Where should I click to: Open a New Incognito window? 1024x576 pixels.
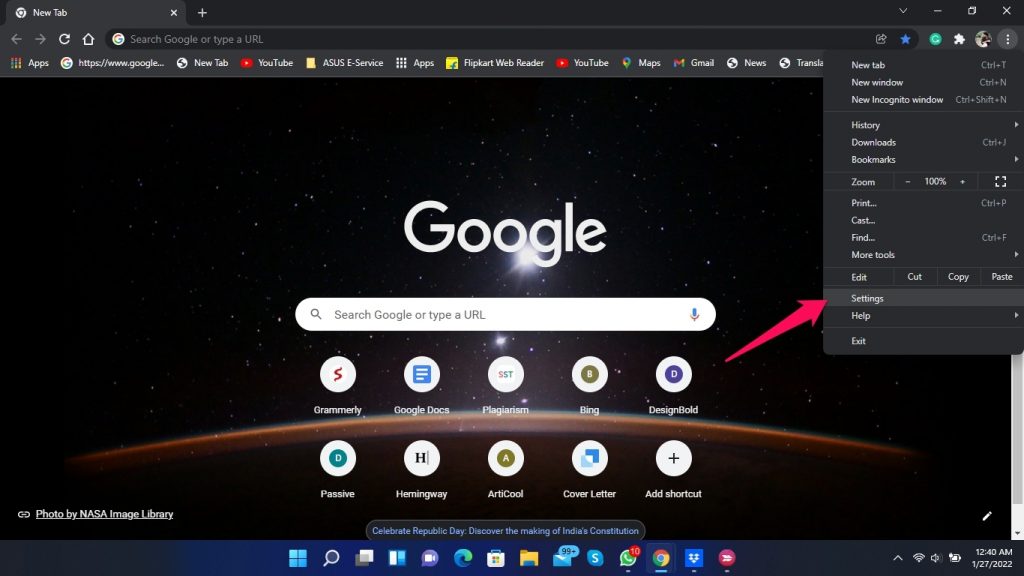point(923,99)
